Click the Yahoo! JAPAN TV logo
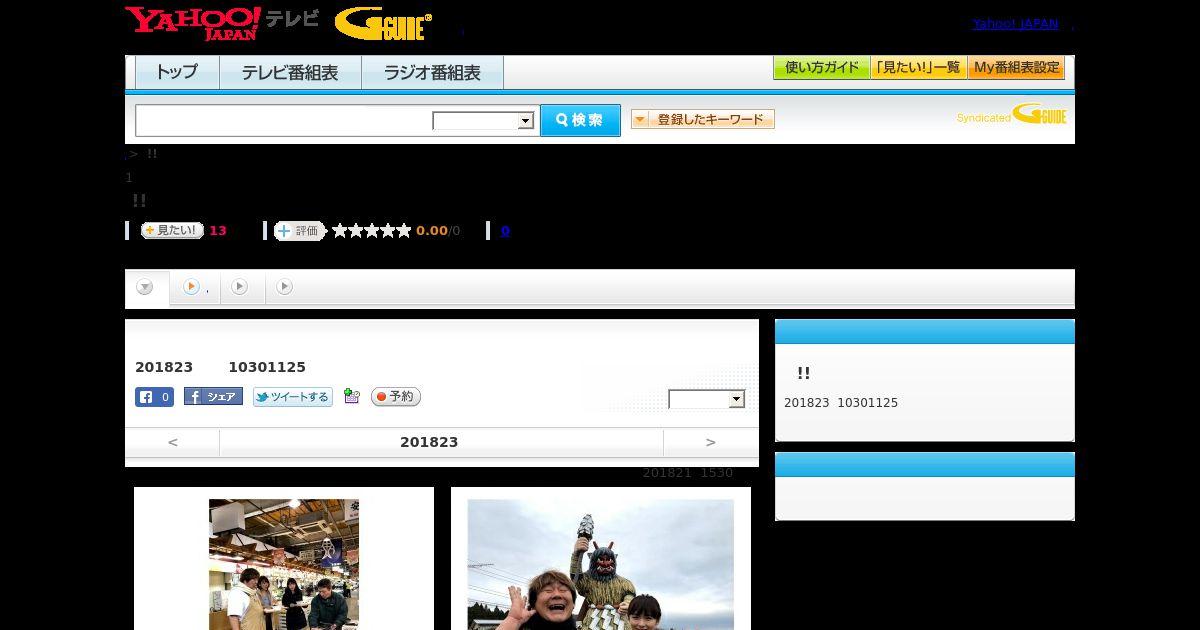The image size is (1200, 630). click(222, 23)
